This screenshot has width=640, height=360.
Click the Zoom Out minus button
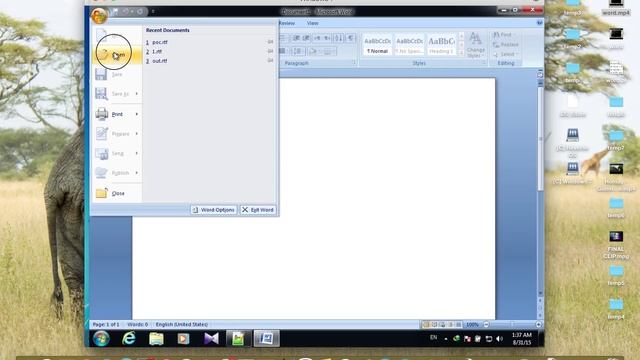point(486,324)
